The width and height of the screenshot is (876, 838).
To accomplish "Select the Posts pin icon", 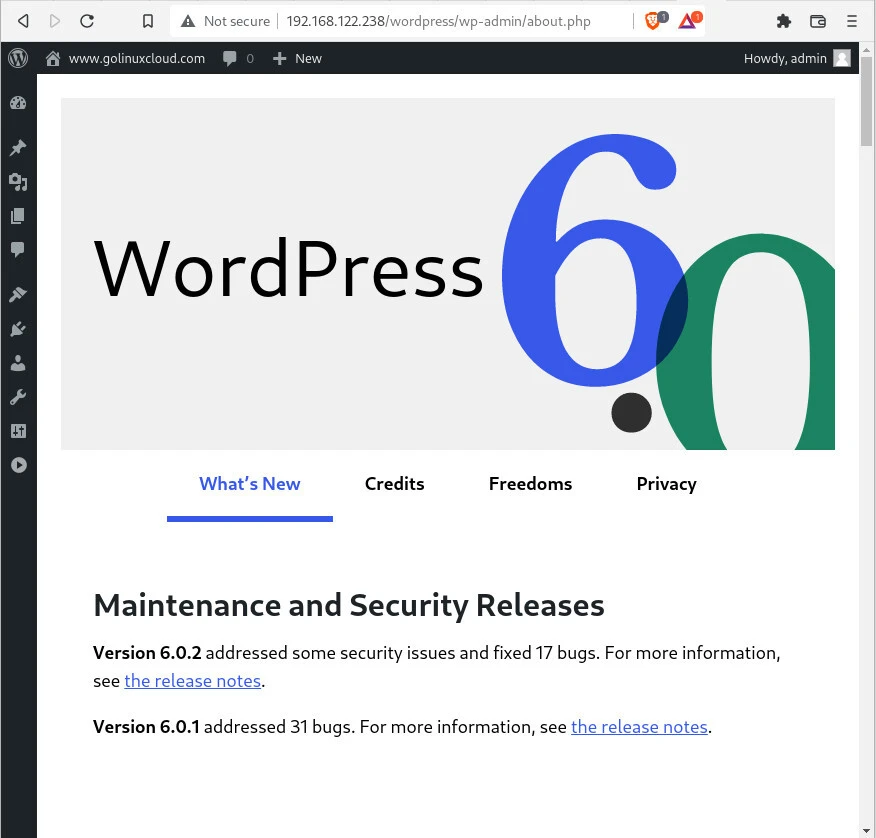I will pos(18,147).
